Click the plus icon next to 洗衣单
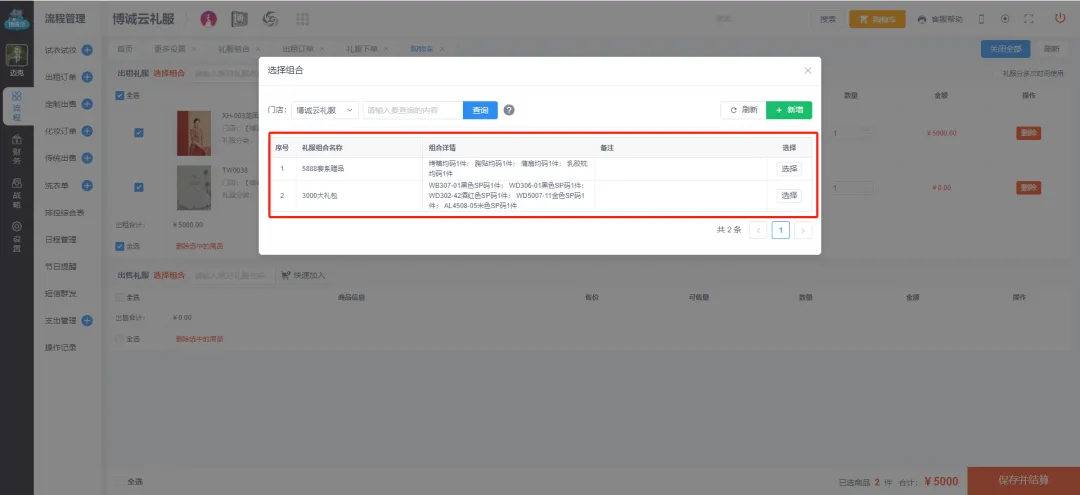The image size is (1080, 495). pyautogui.click(x=87, y=186)
